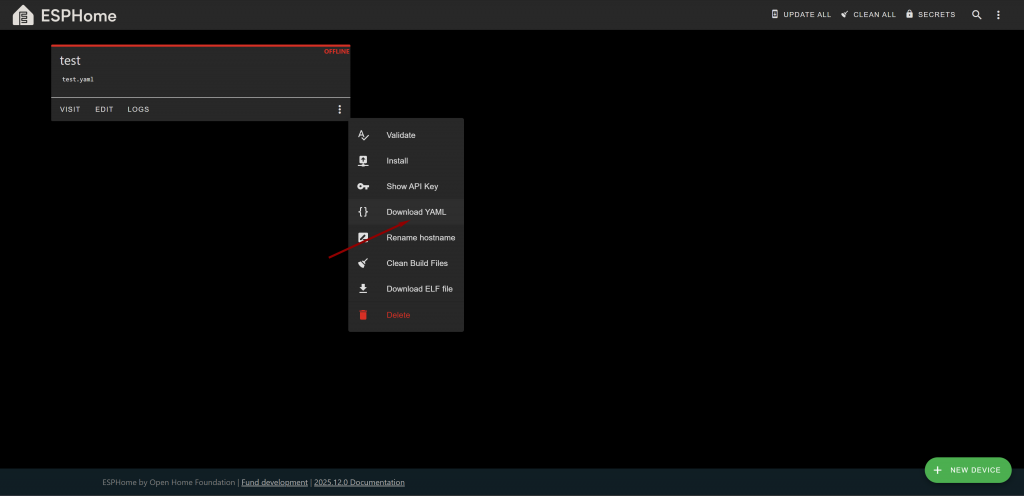Click the Download YAML braces icon
This screenshot has width=1024, height=496.
(363, 212)
